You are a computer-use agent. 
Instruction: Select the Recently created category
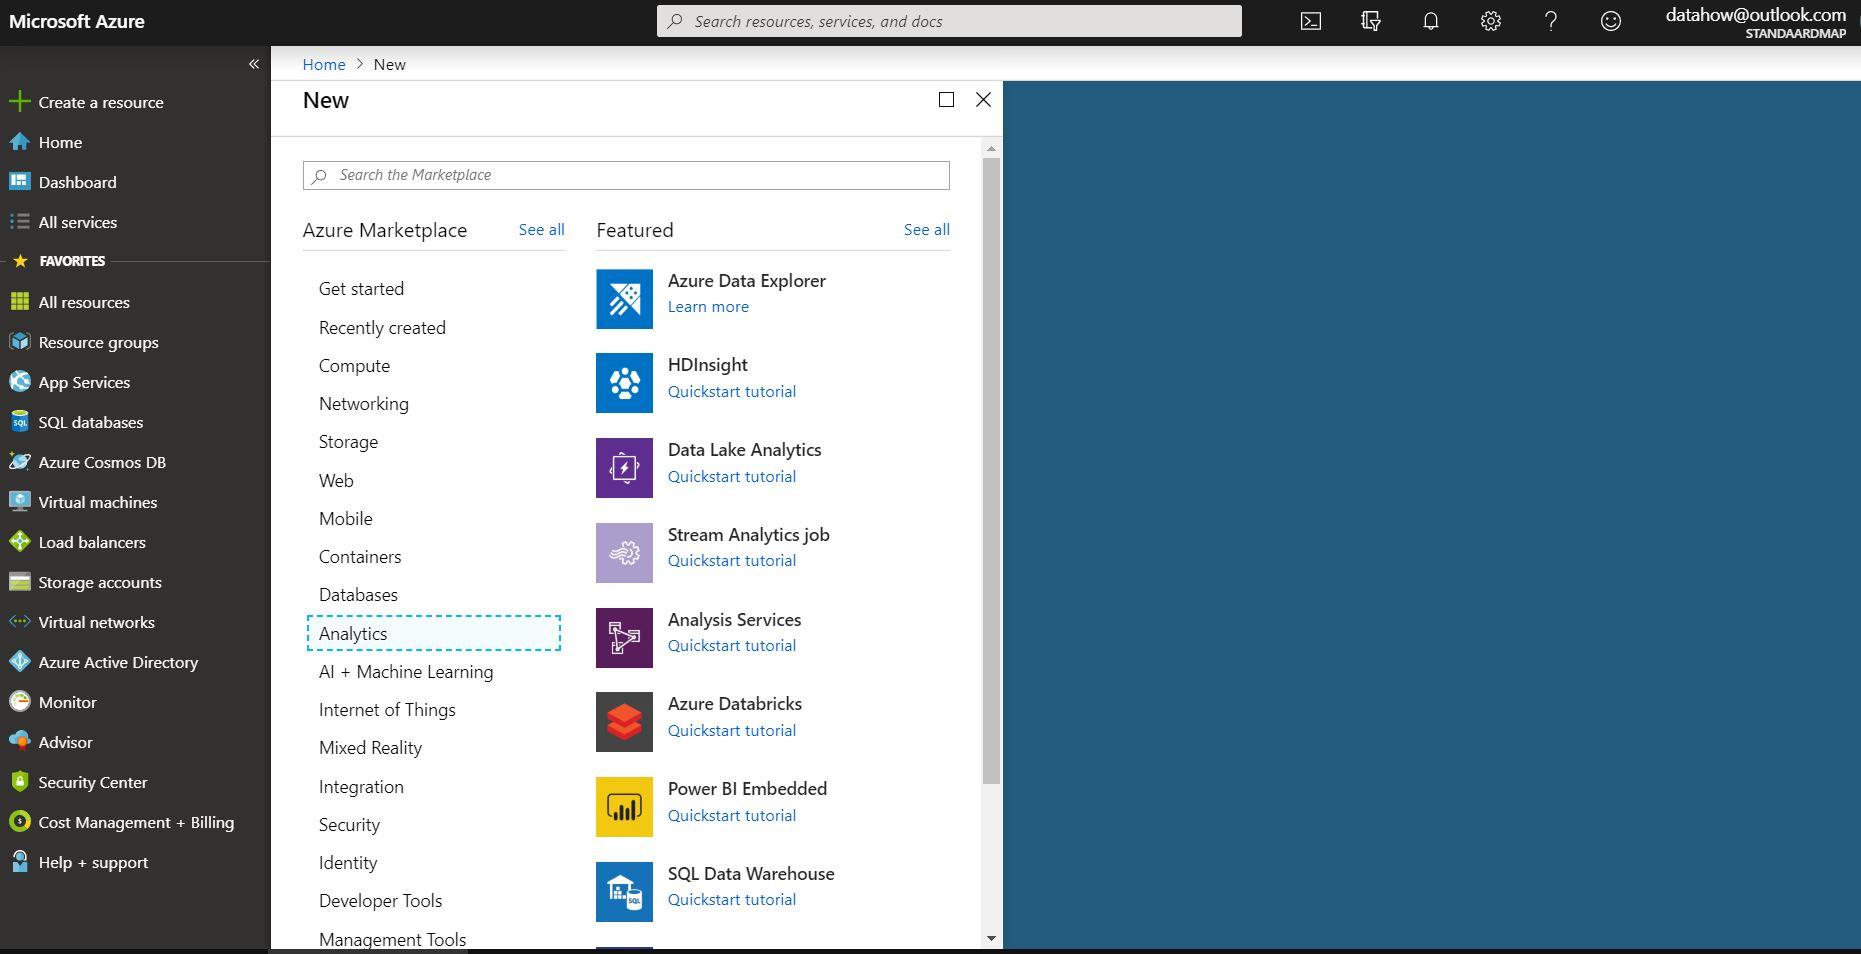[x=382, y=328]
